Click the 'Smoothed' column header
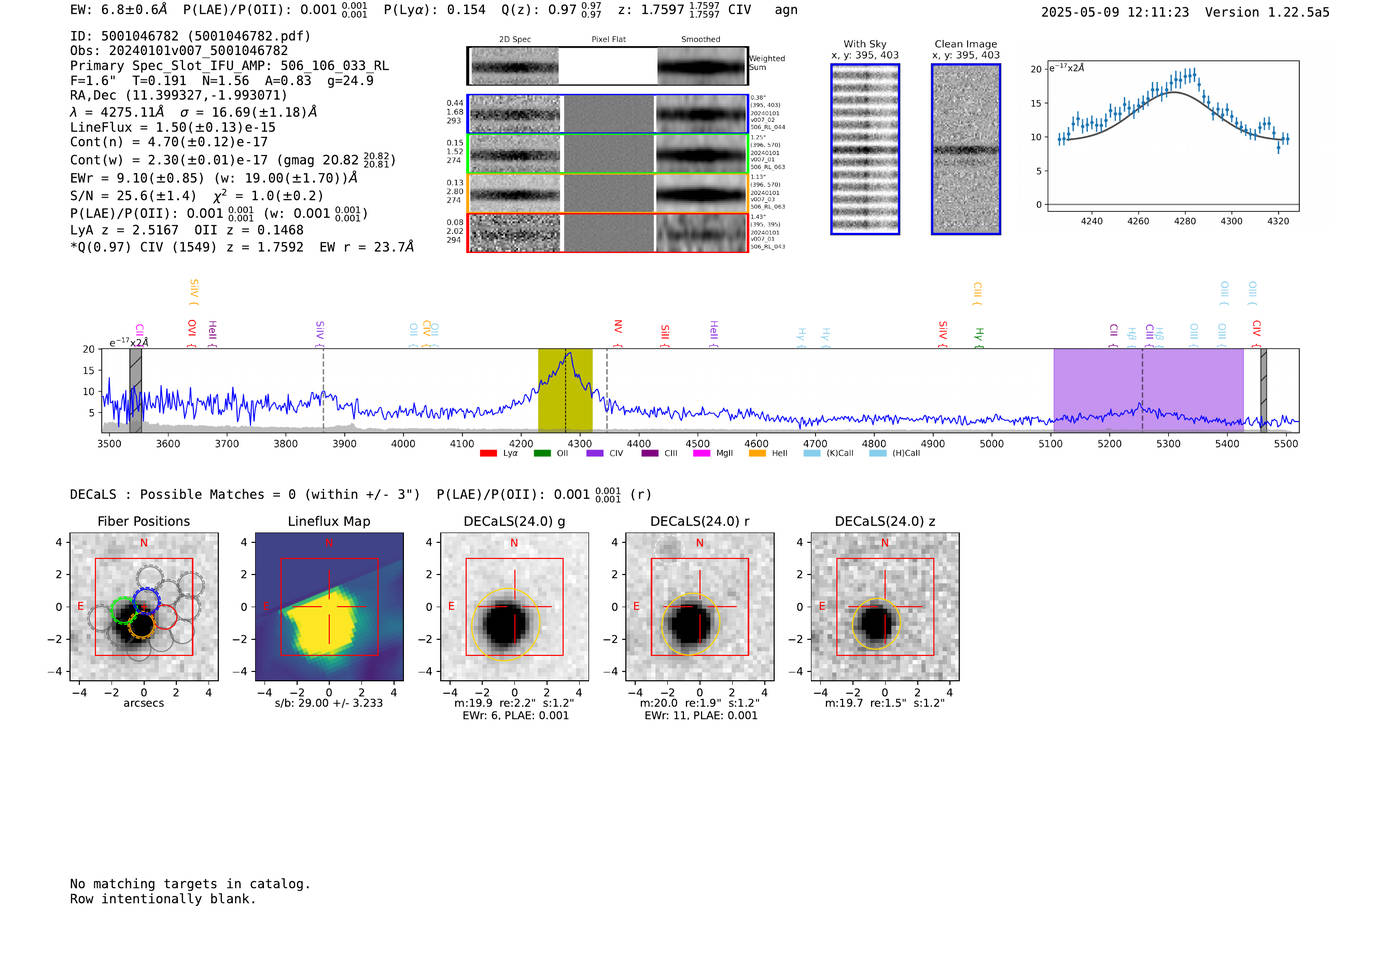The image size is (1400, 953). [x=701, y=40]
